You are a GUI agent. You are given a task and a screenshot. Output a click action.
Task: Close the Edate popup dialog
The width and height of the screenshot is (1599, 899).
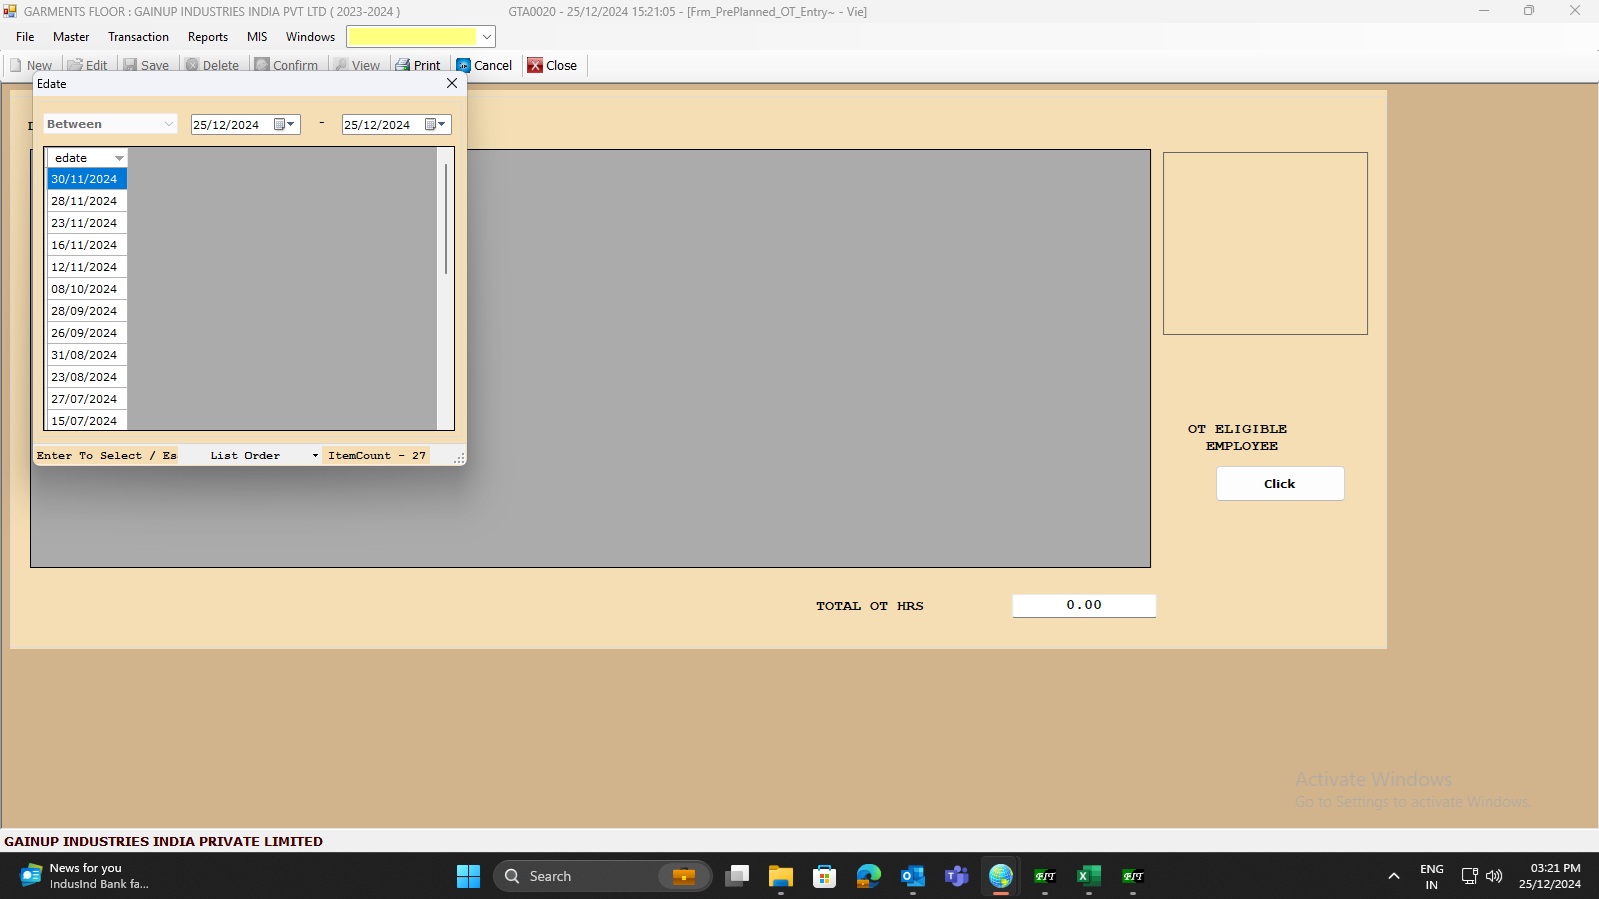(452, 84)
